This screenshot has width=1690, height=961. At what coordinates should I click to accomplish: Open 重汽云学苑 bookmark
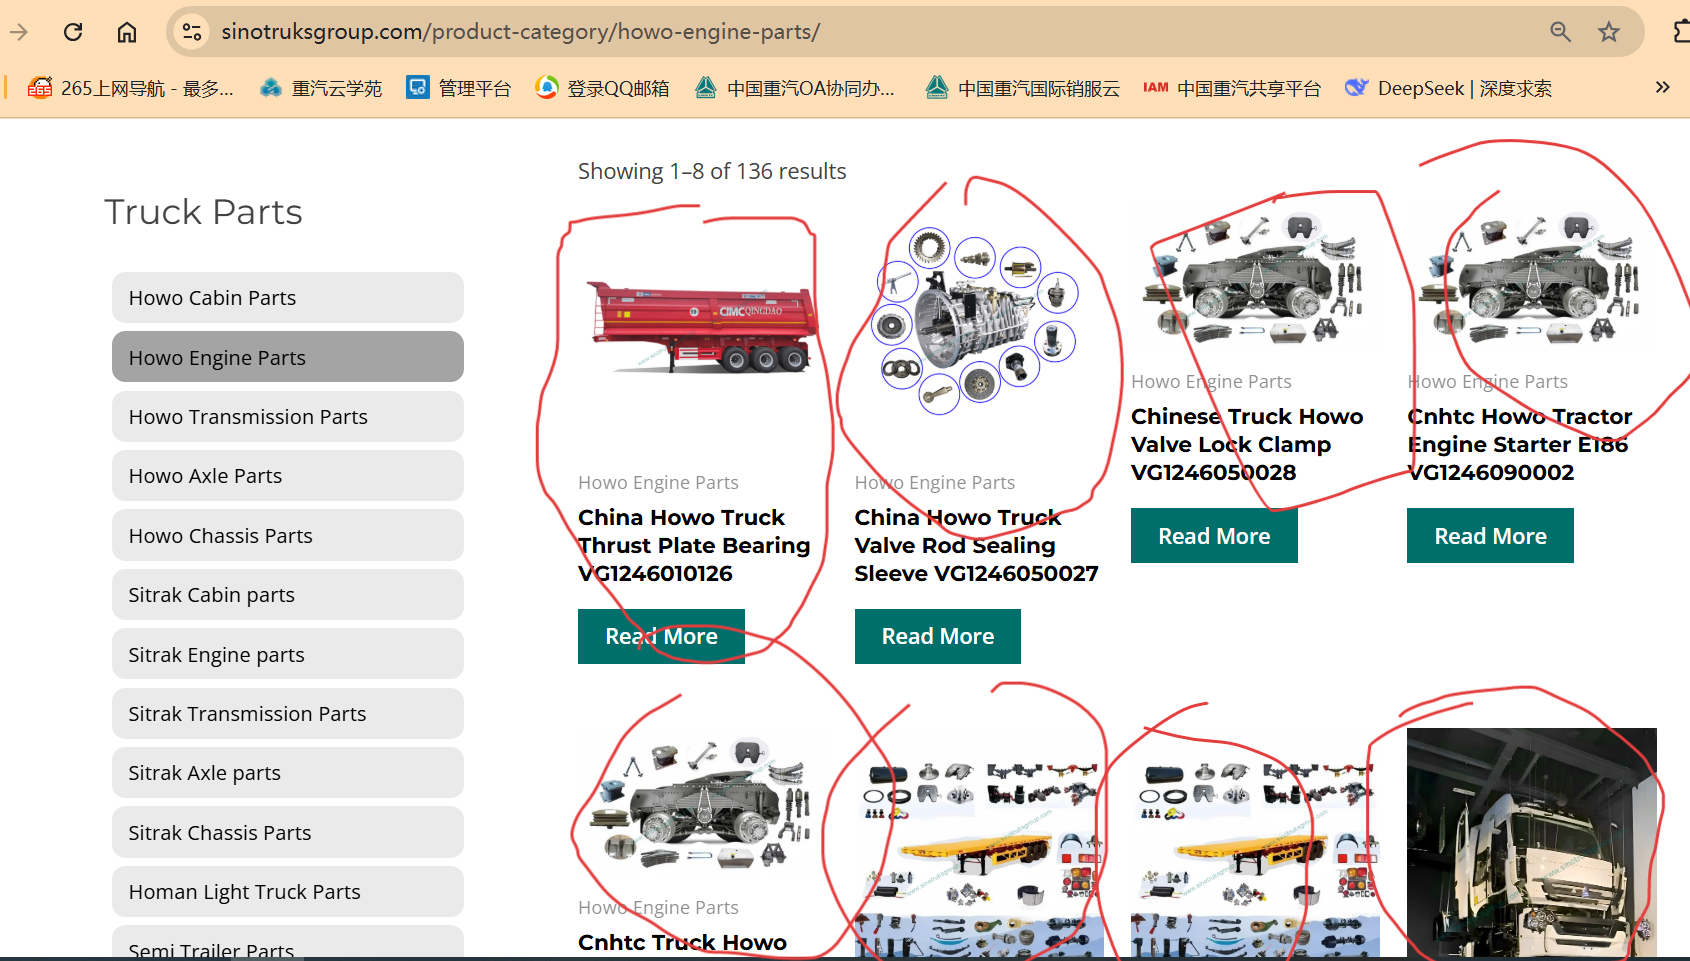click(x=321, y=88)
